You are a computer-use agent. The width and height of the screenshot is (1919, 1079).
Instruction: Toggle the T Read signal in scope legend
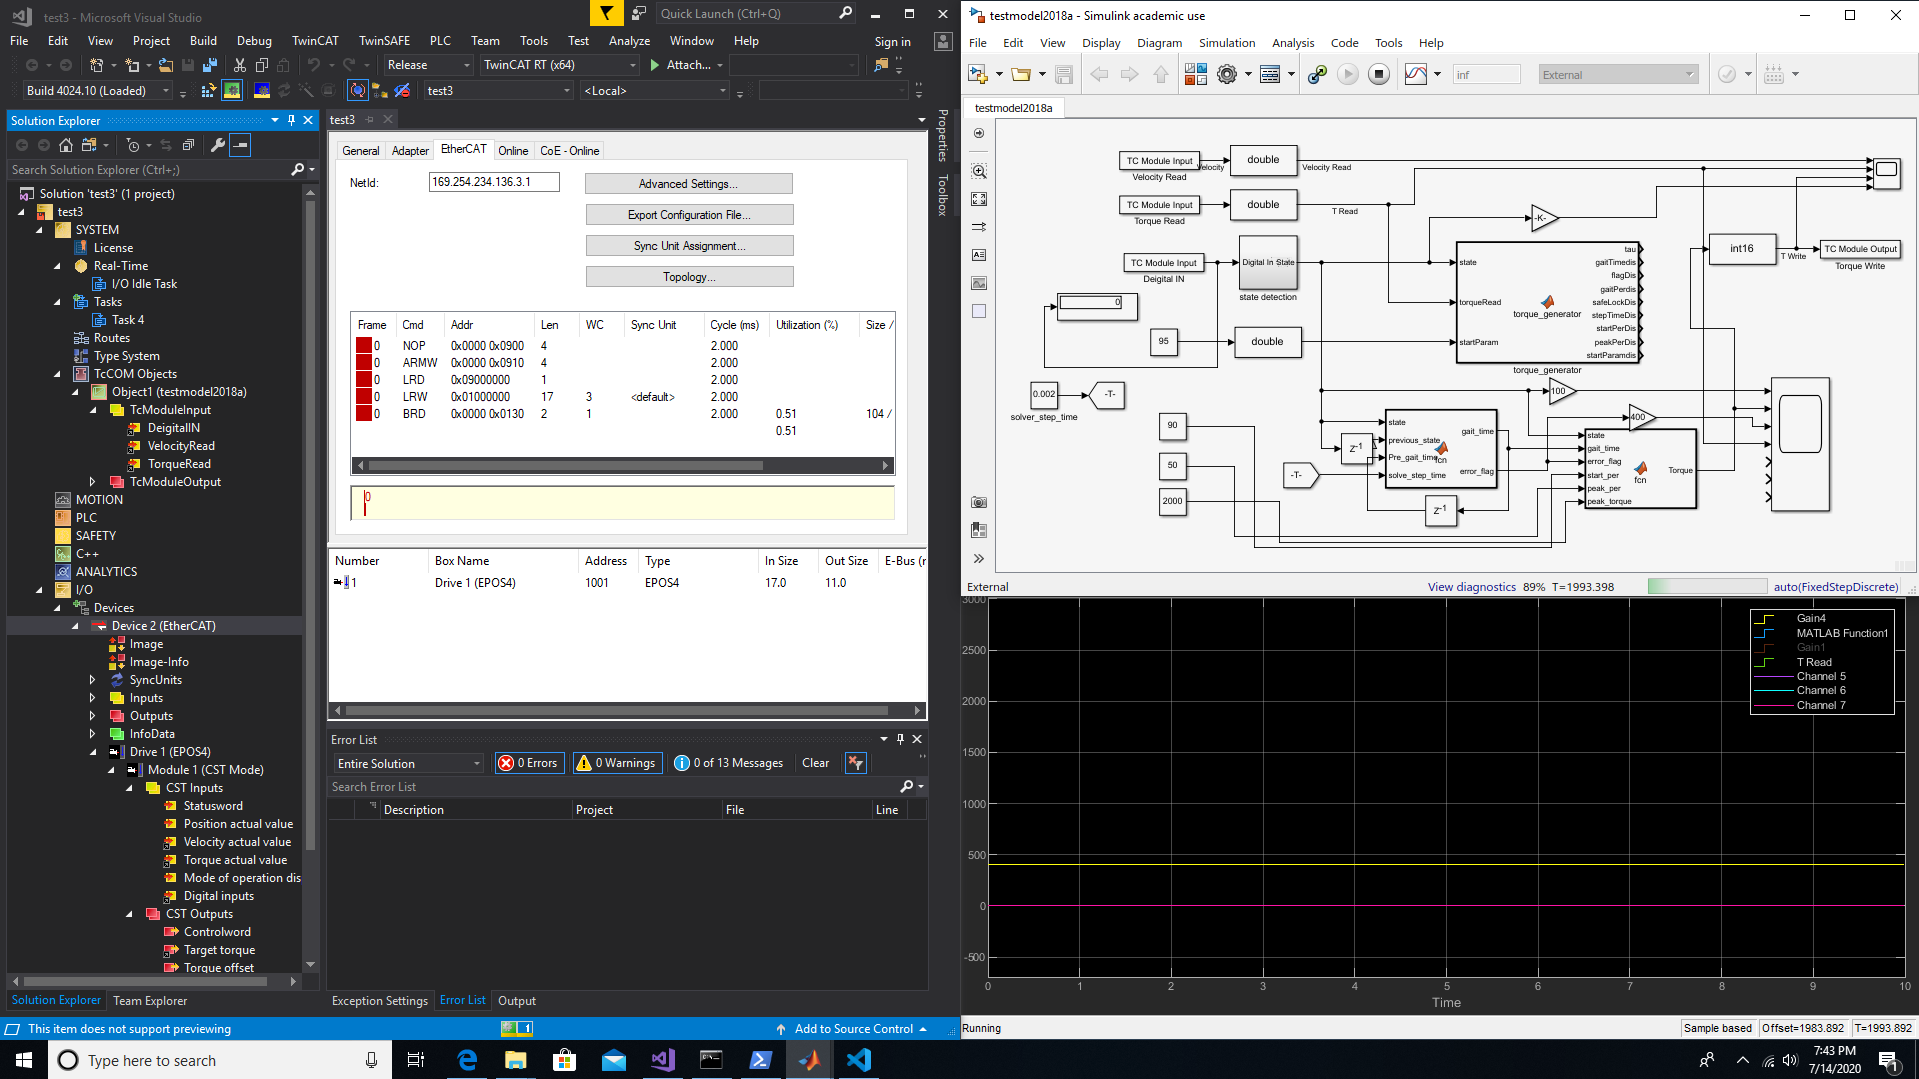coord(1813,662)
